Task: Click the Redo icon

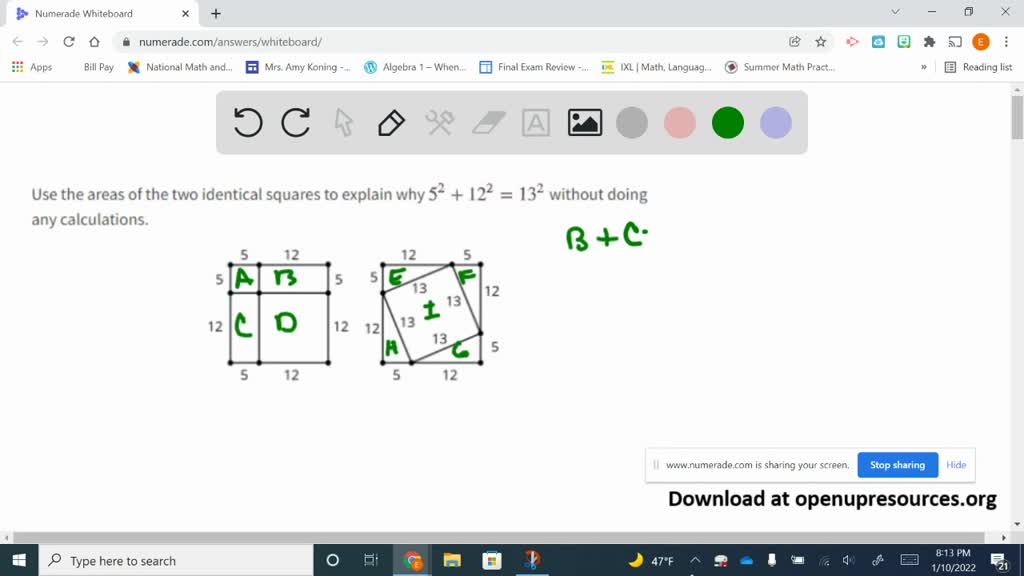Action: [x=296, y=122]
